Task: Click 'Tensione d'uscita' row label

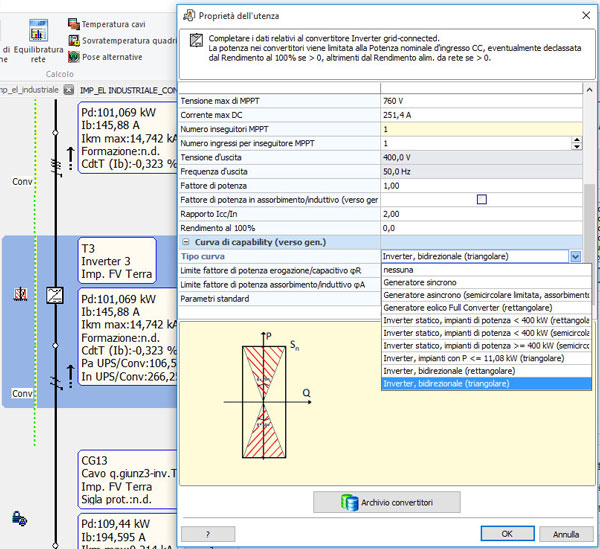Action: [x=211, y=158]
